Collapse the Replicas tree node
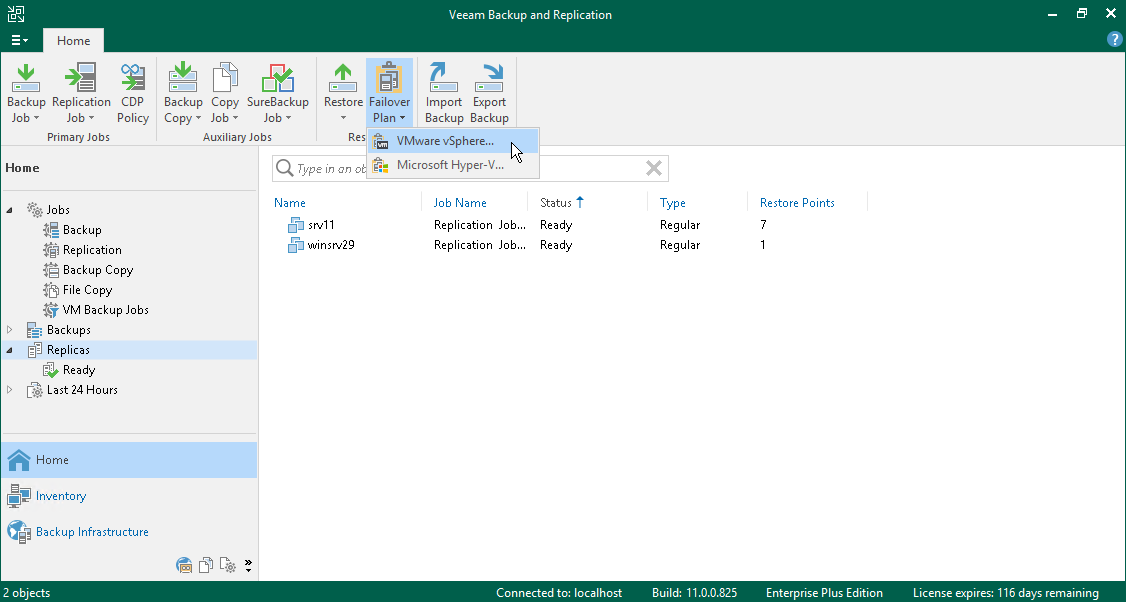The height and width of the screenshot is (602, 1126). pos(9,350)
